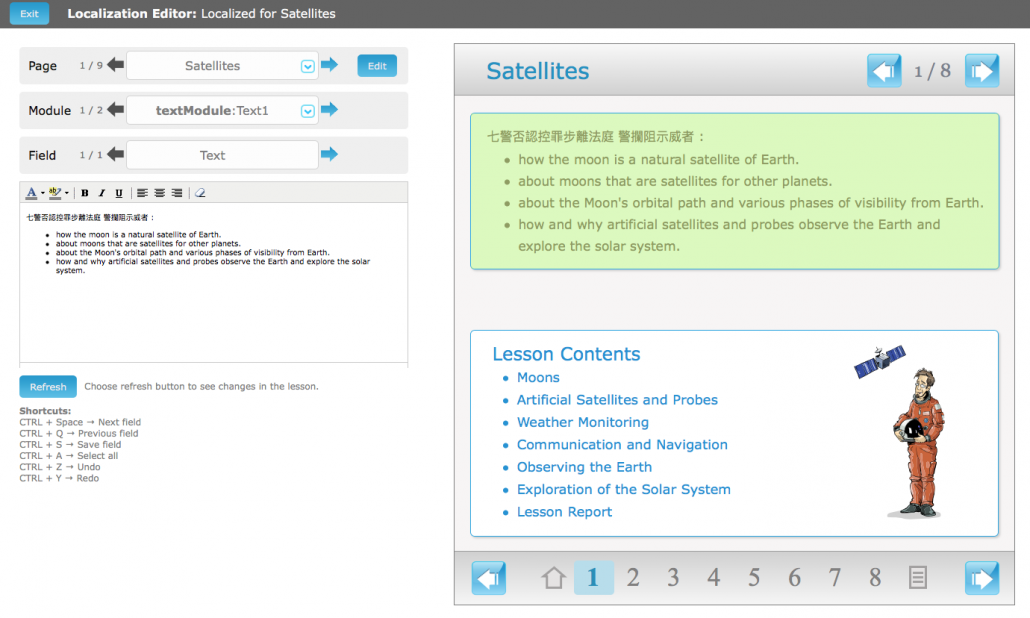Align text to center icon

(160, 193)
